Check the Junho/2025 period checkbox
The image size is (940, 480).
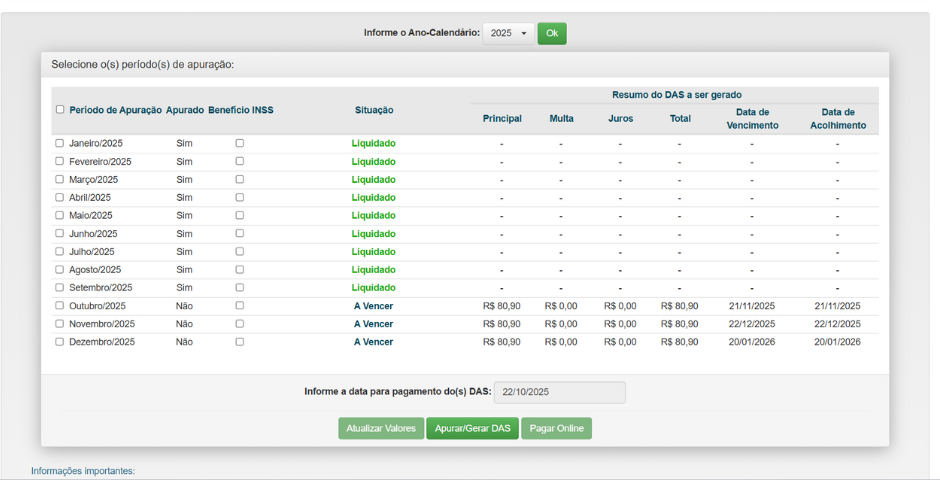60,234
